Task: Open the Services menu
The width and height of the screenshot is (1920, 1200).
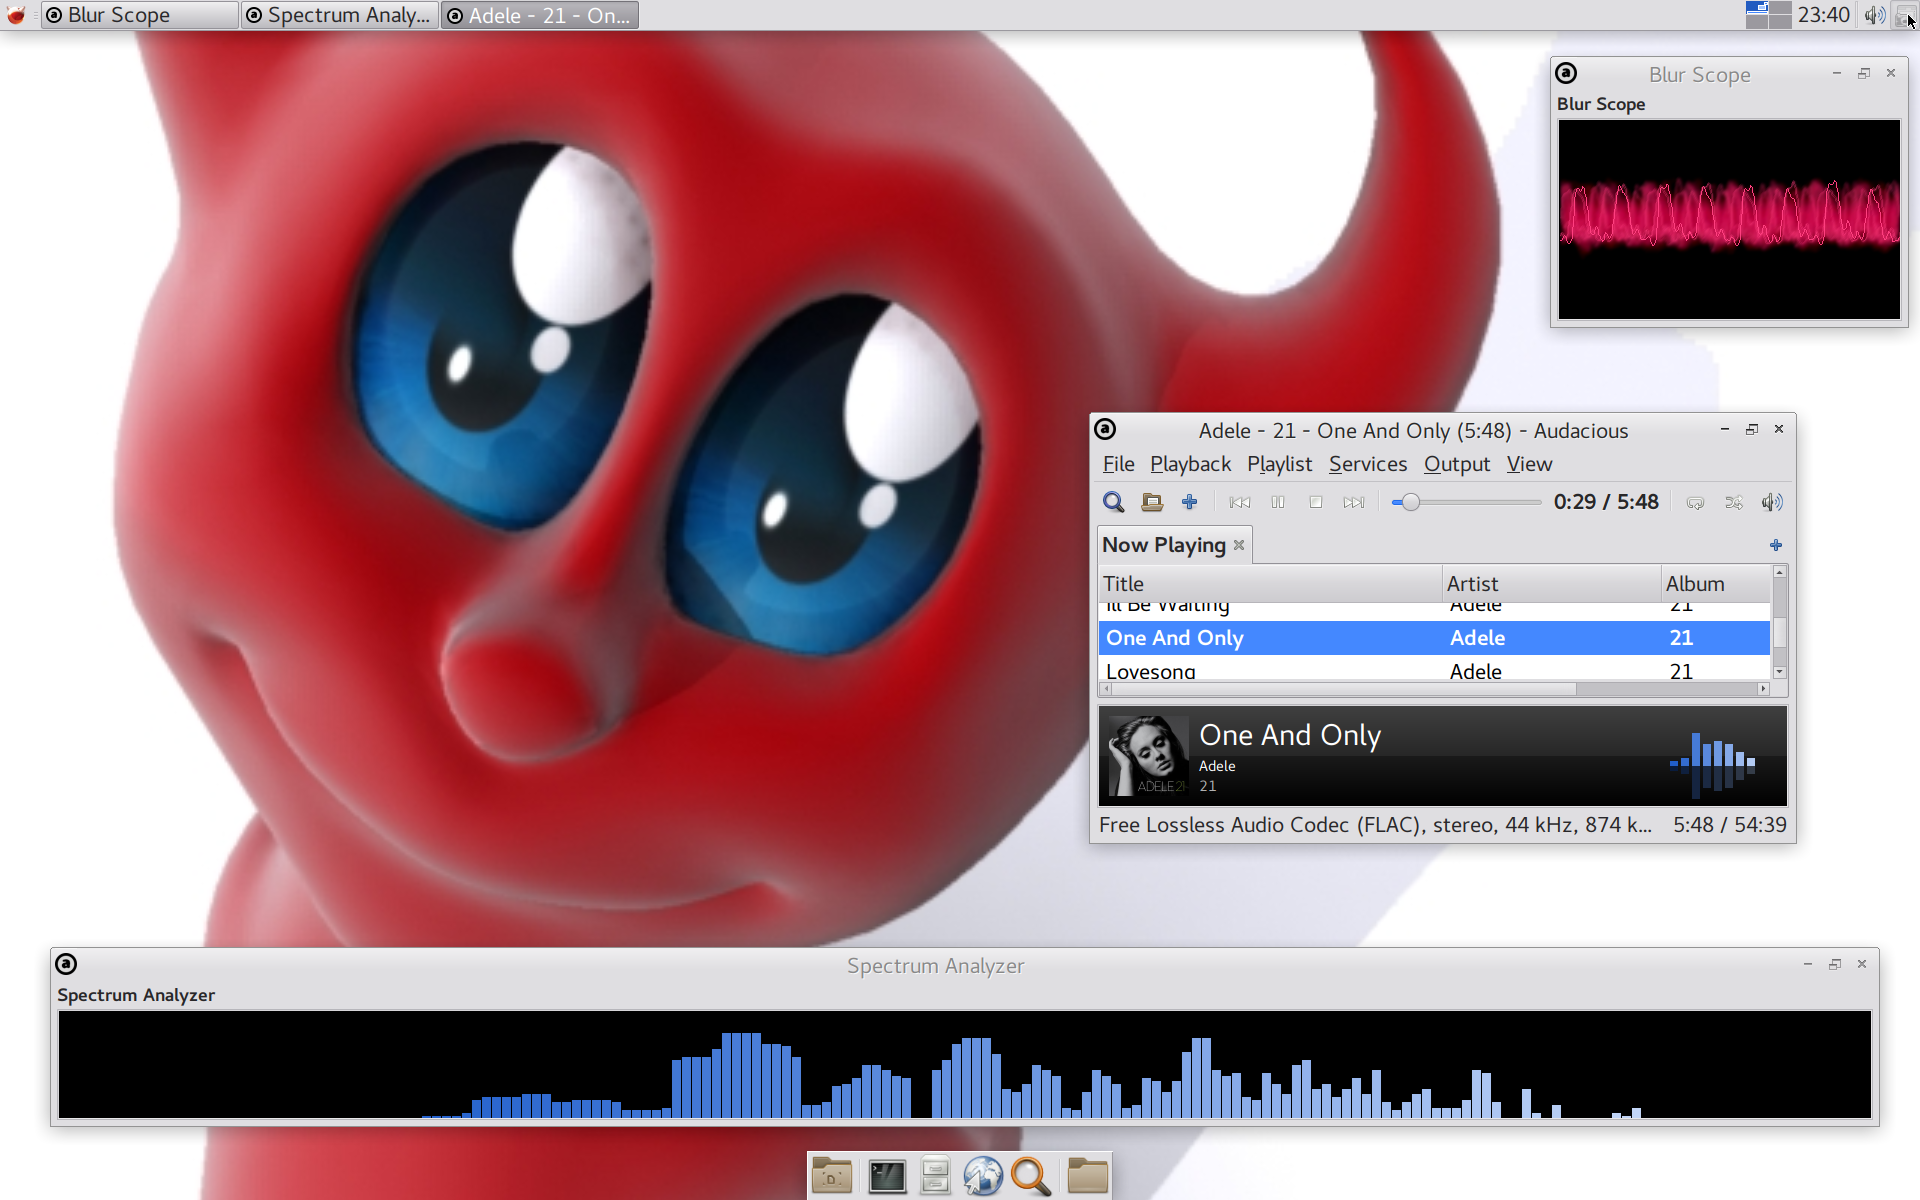Action: pyautogui.click(x=1367, y=464)
